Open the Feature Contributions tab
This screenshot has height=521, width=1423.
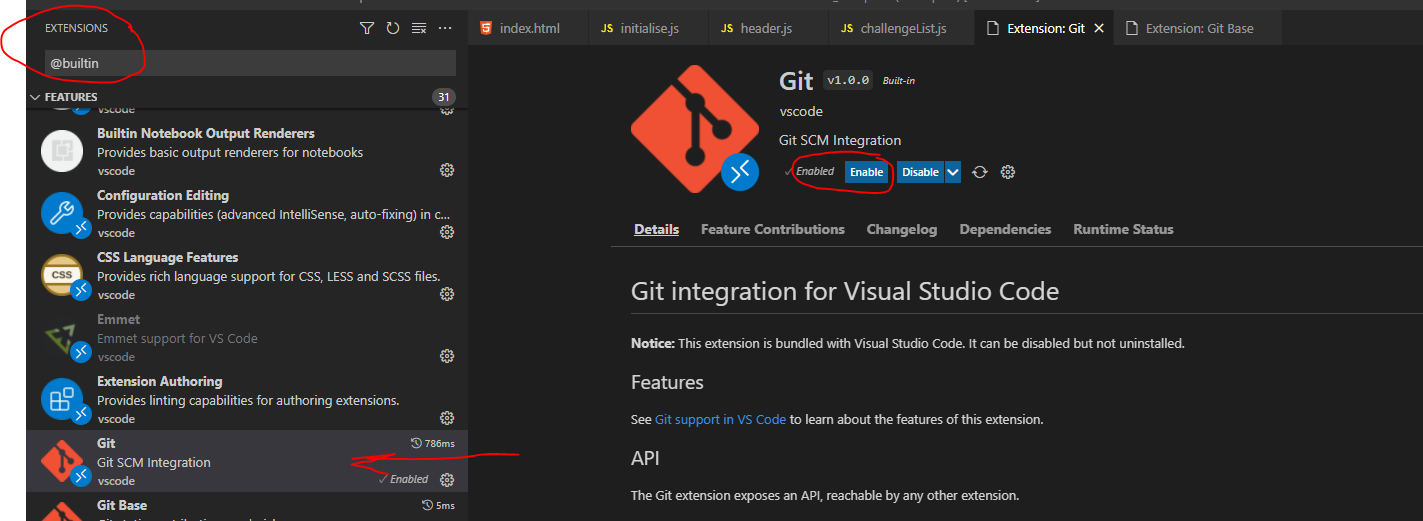coord(772,229)
